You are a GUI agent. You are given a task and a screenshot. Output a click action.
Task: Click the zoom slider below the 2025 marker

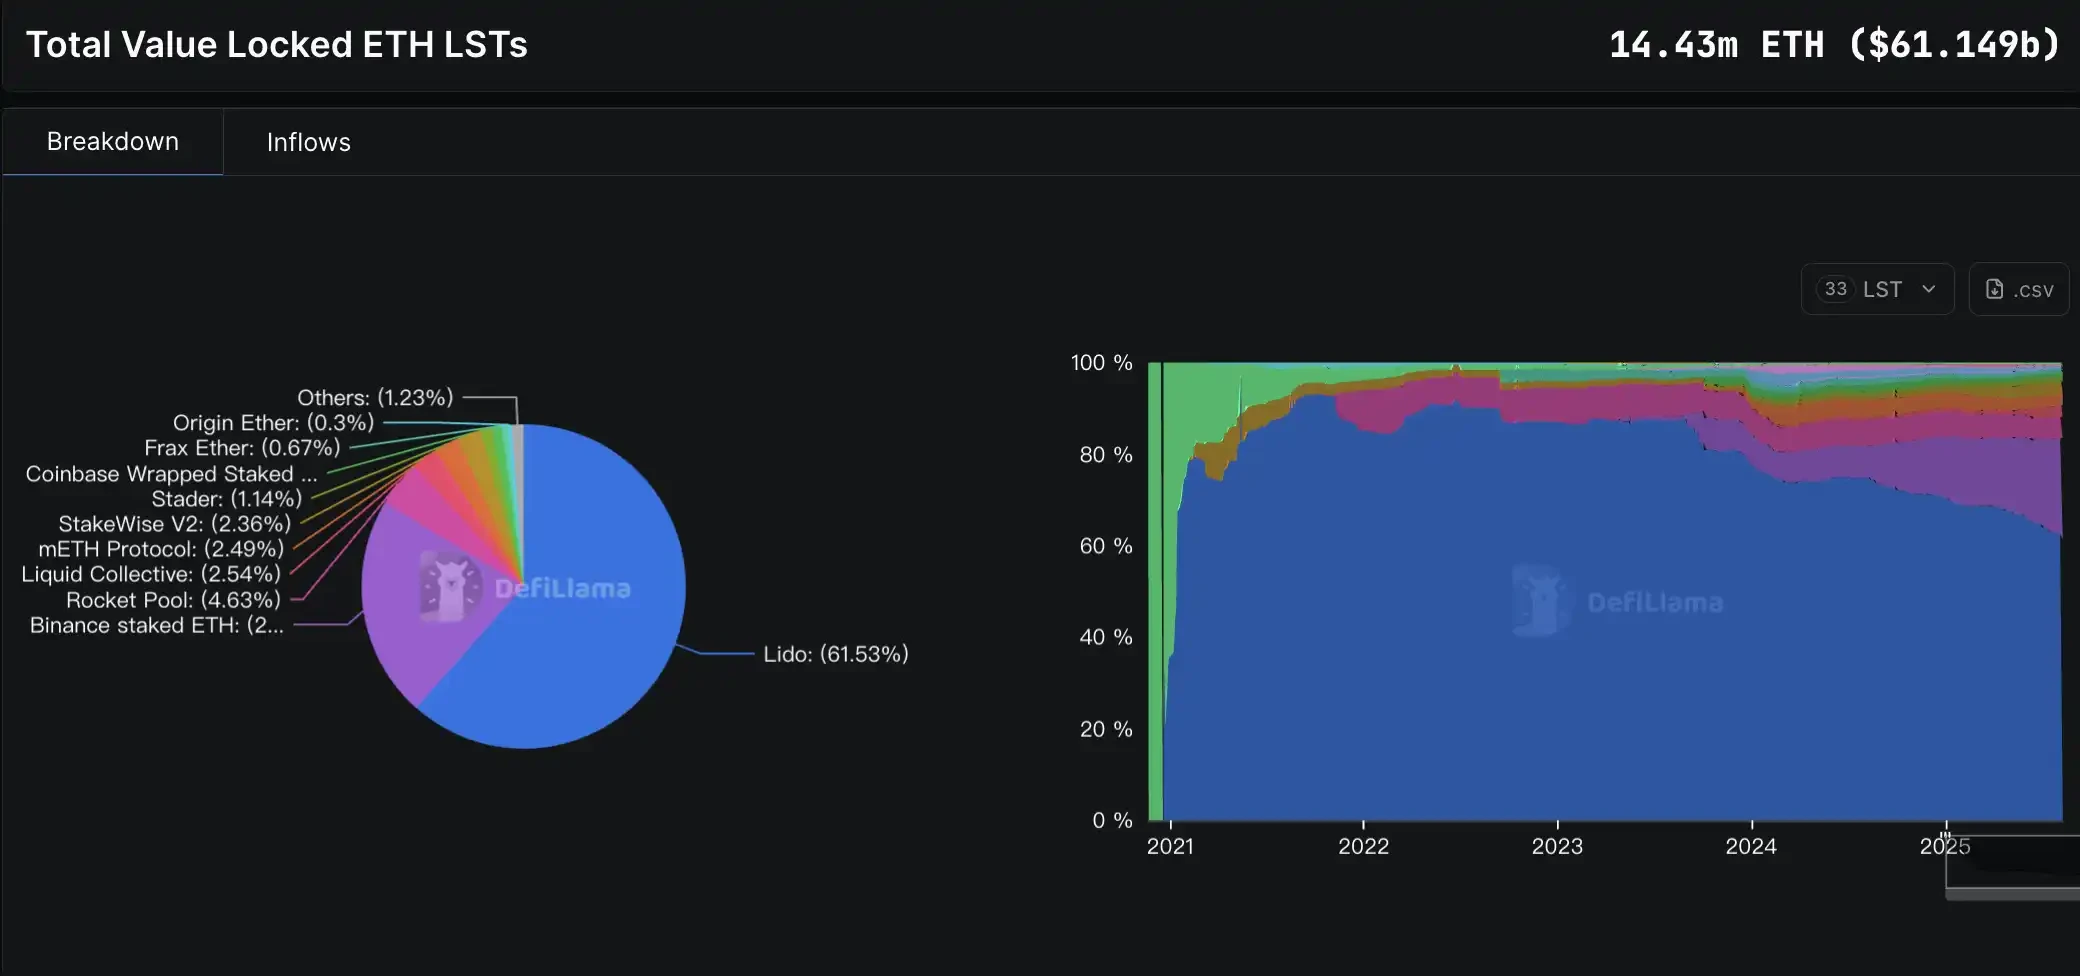[x=2012, y=868]
